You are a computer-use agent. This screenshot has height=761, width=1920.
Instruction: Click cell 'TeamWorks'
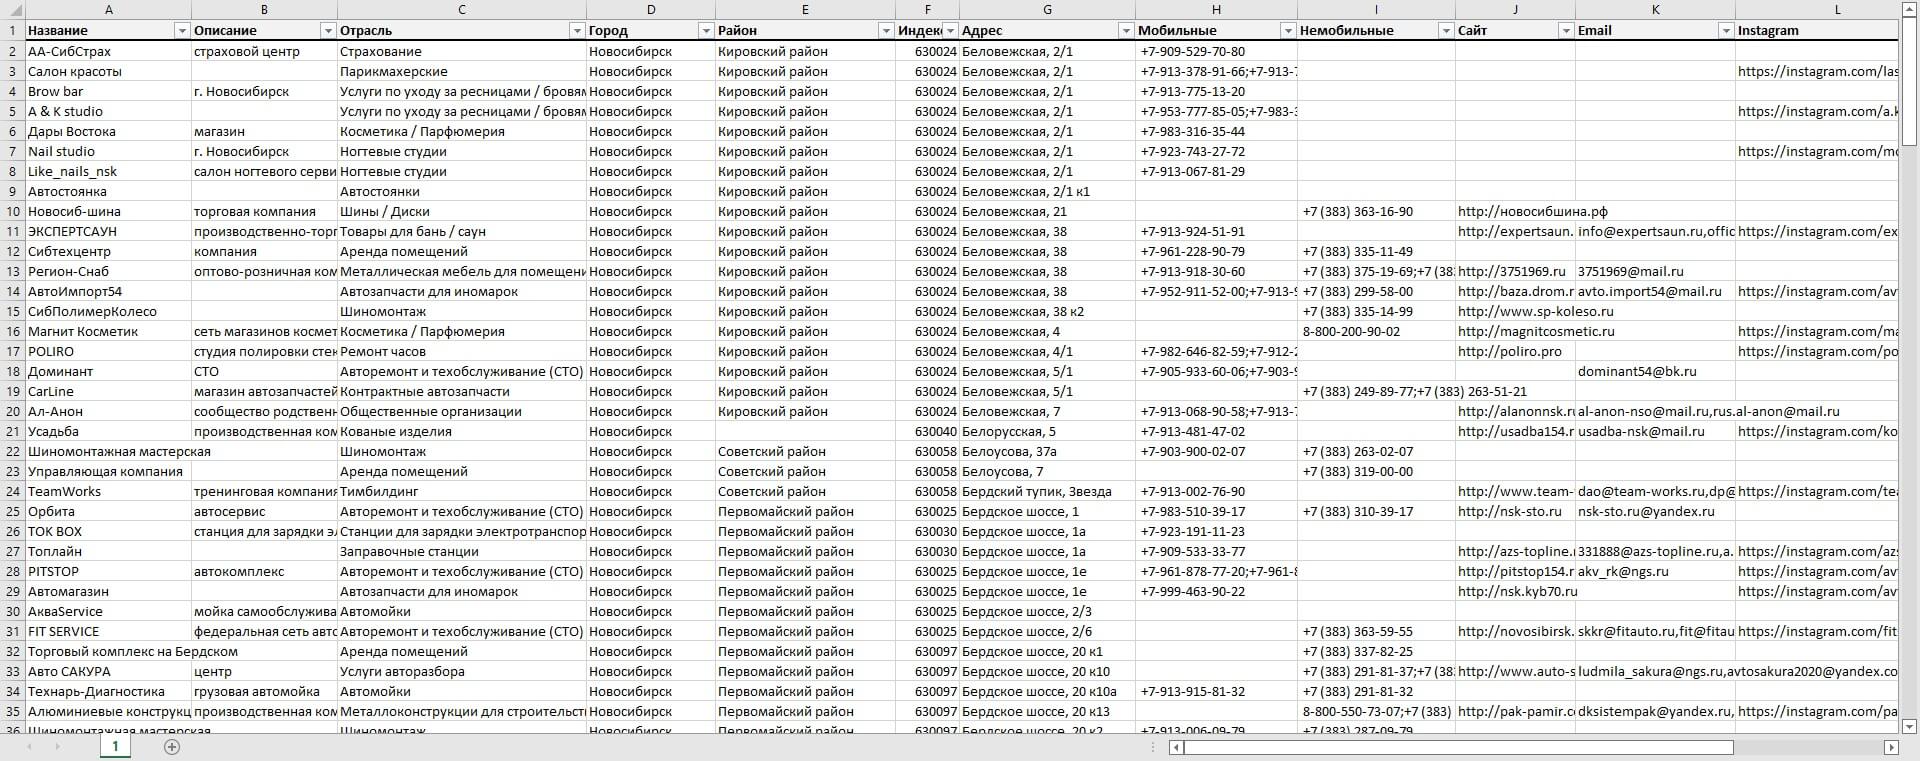[x=108, y=491]
